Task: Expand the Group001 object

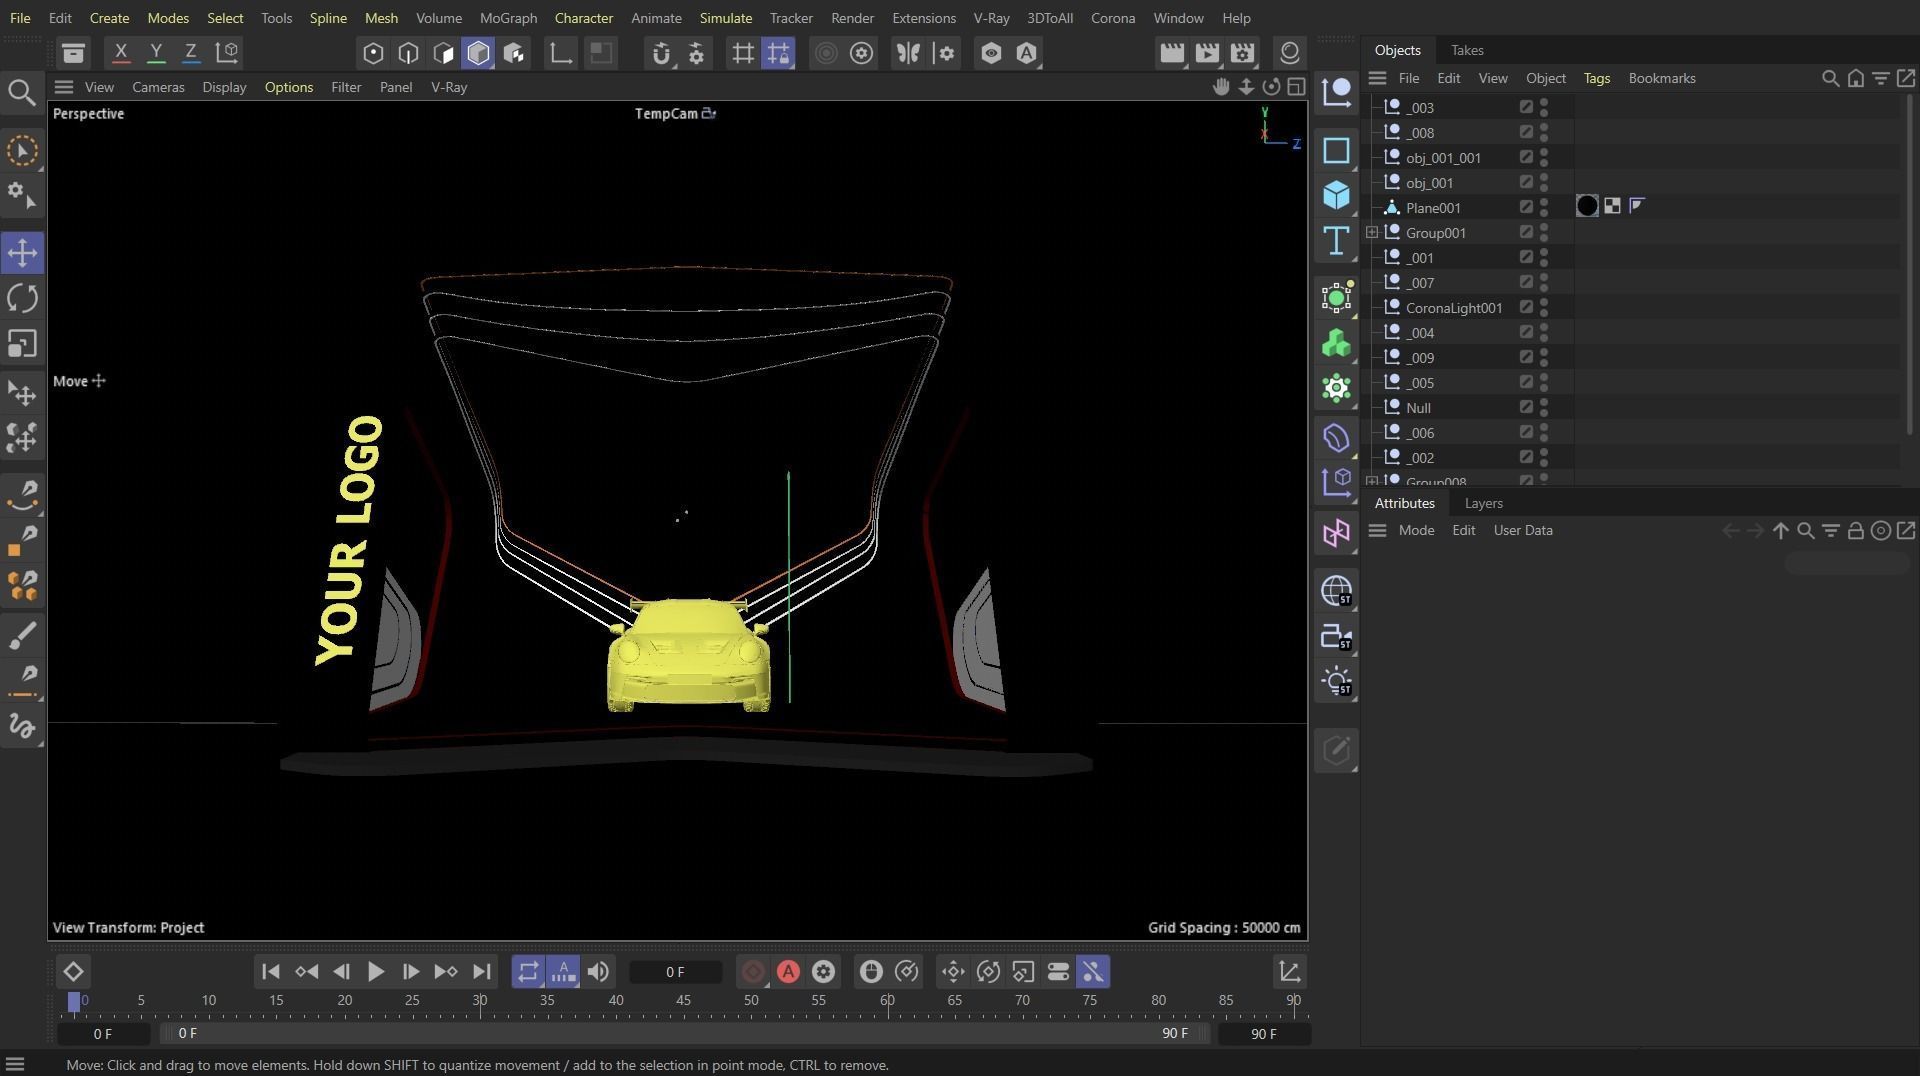Action: pyautogui.click(x=1372, y=233)
